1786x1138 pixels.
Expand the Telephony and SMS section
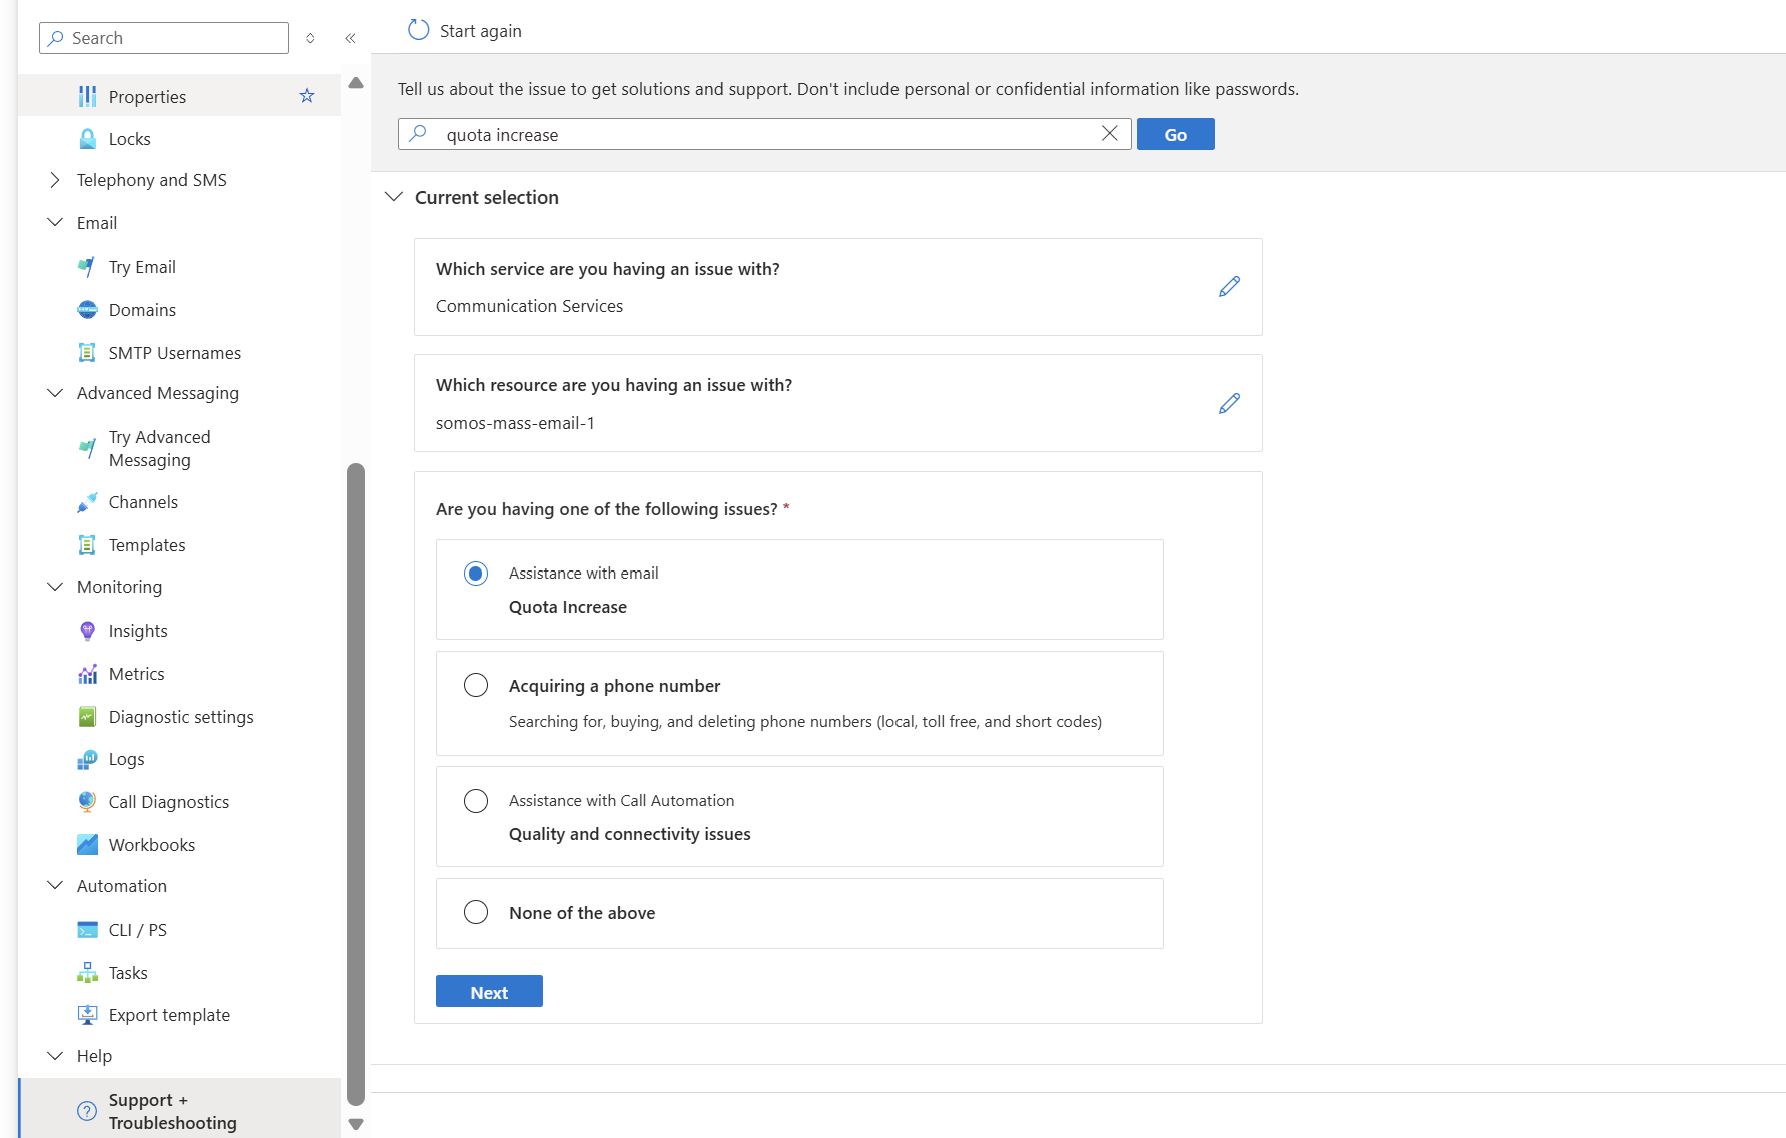[55, 180]
